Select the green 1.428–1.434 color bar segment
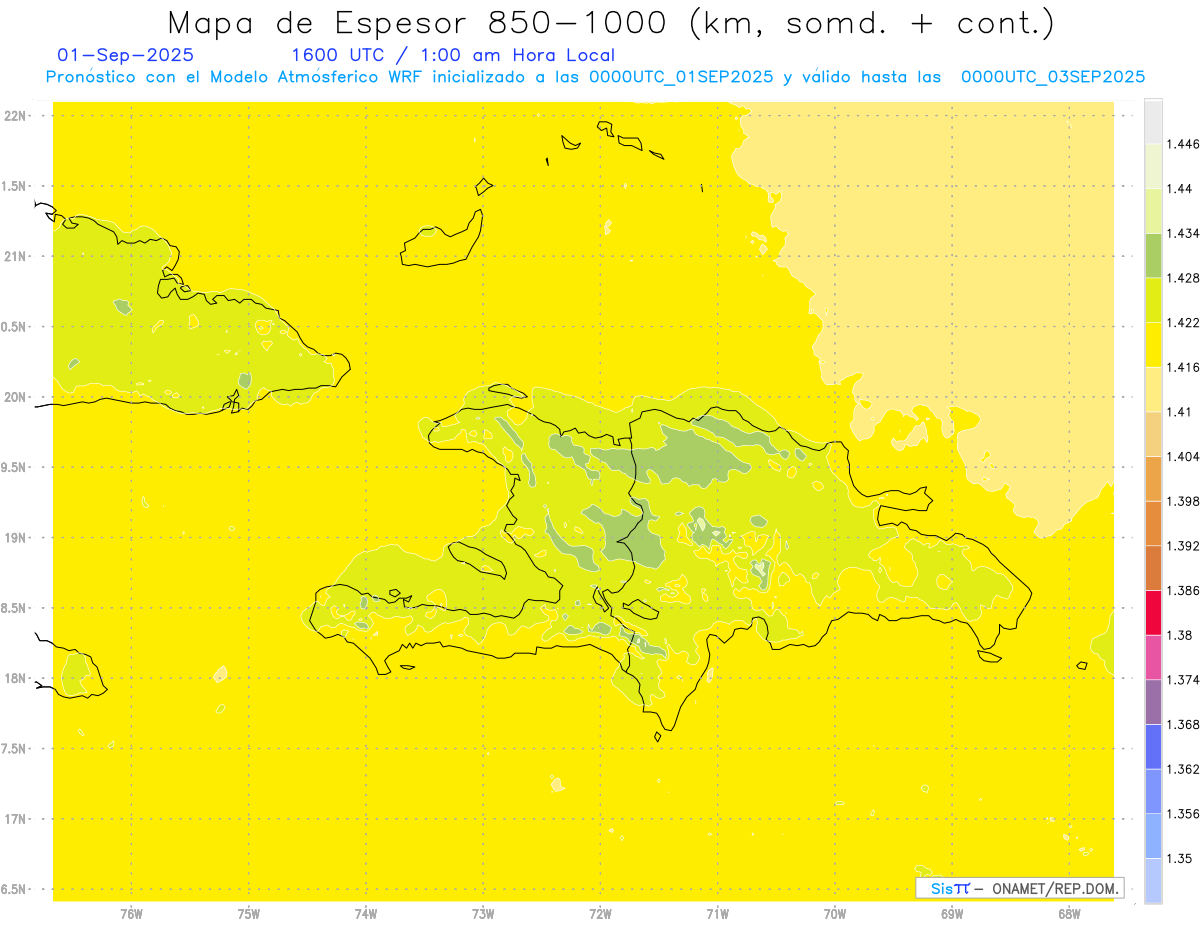This screenshot has height=927, width=1200. point(1153,255)
